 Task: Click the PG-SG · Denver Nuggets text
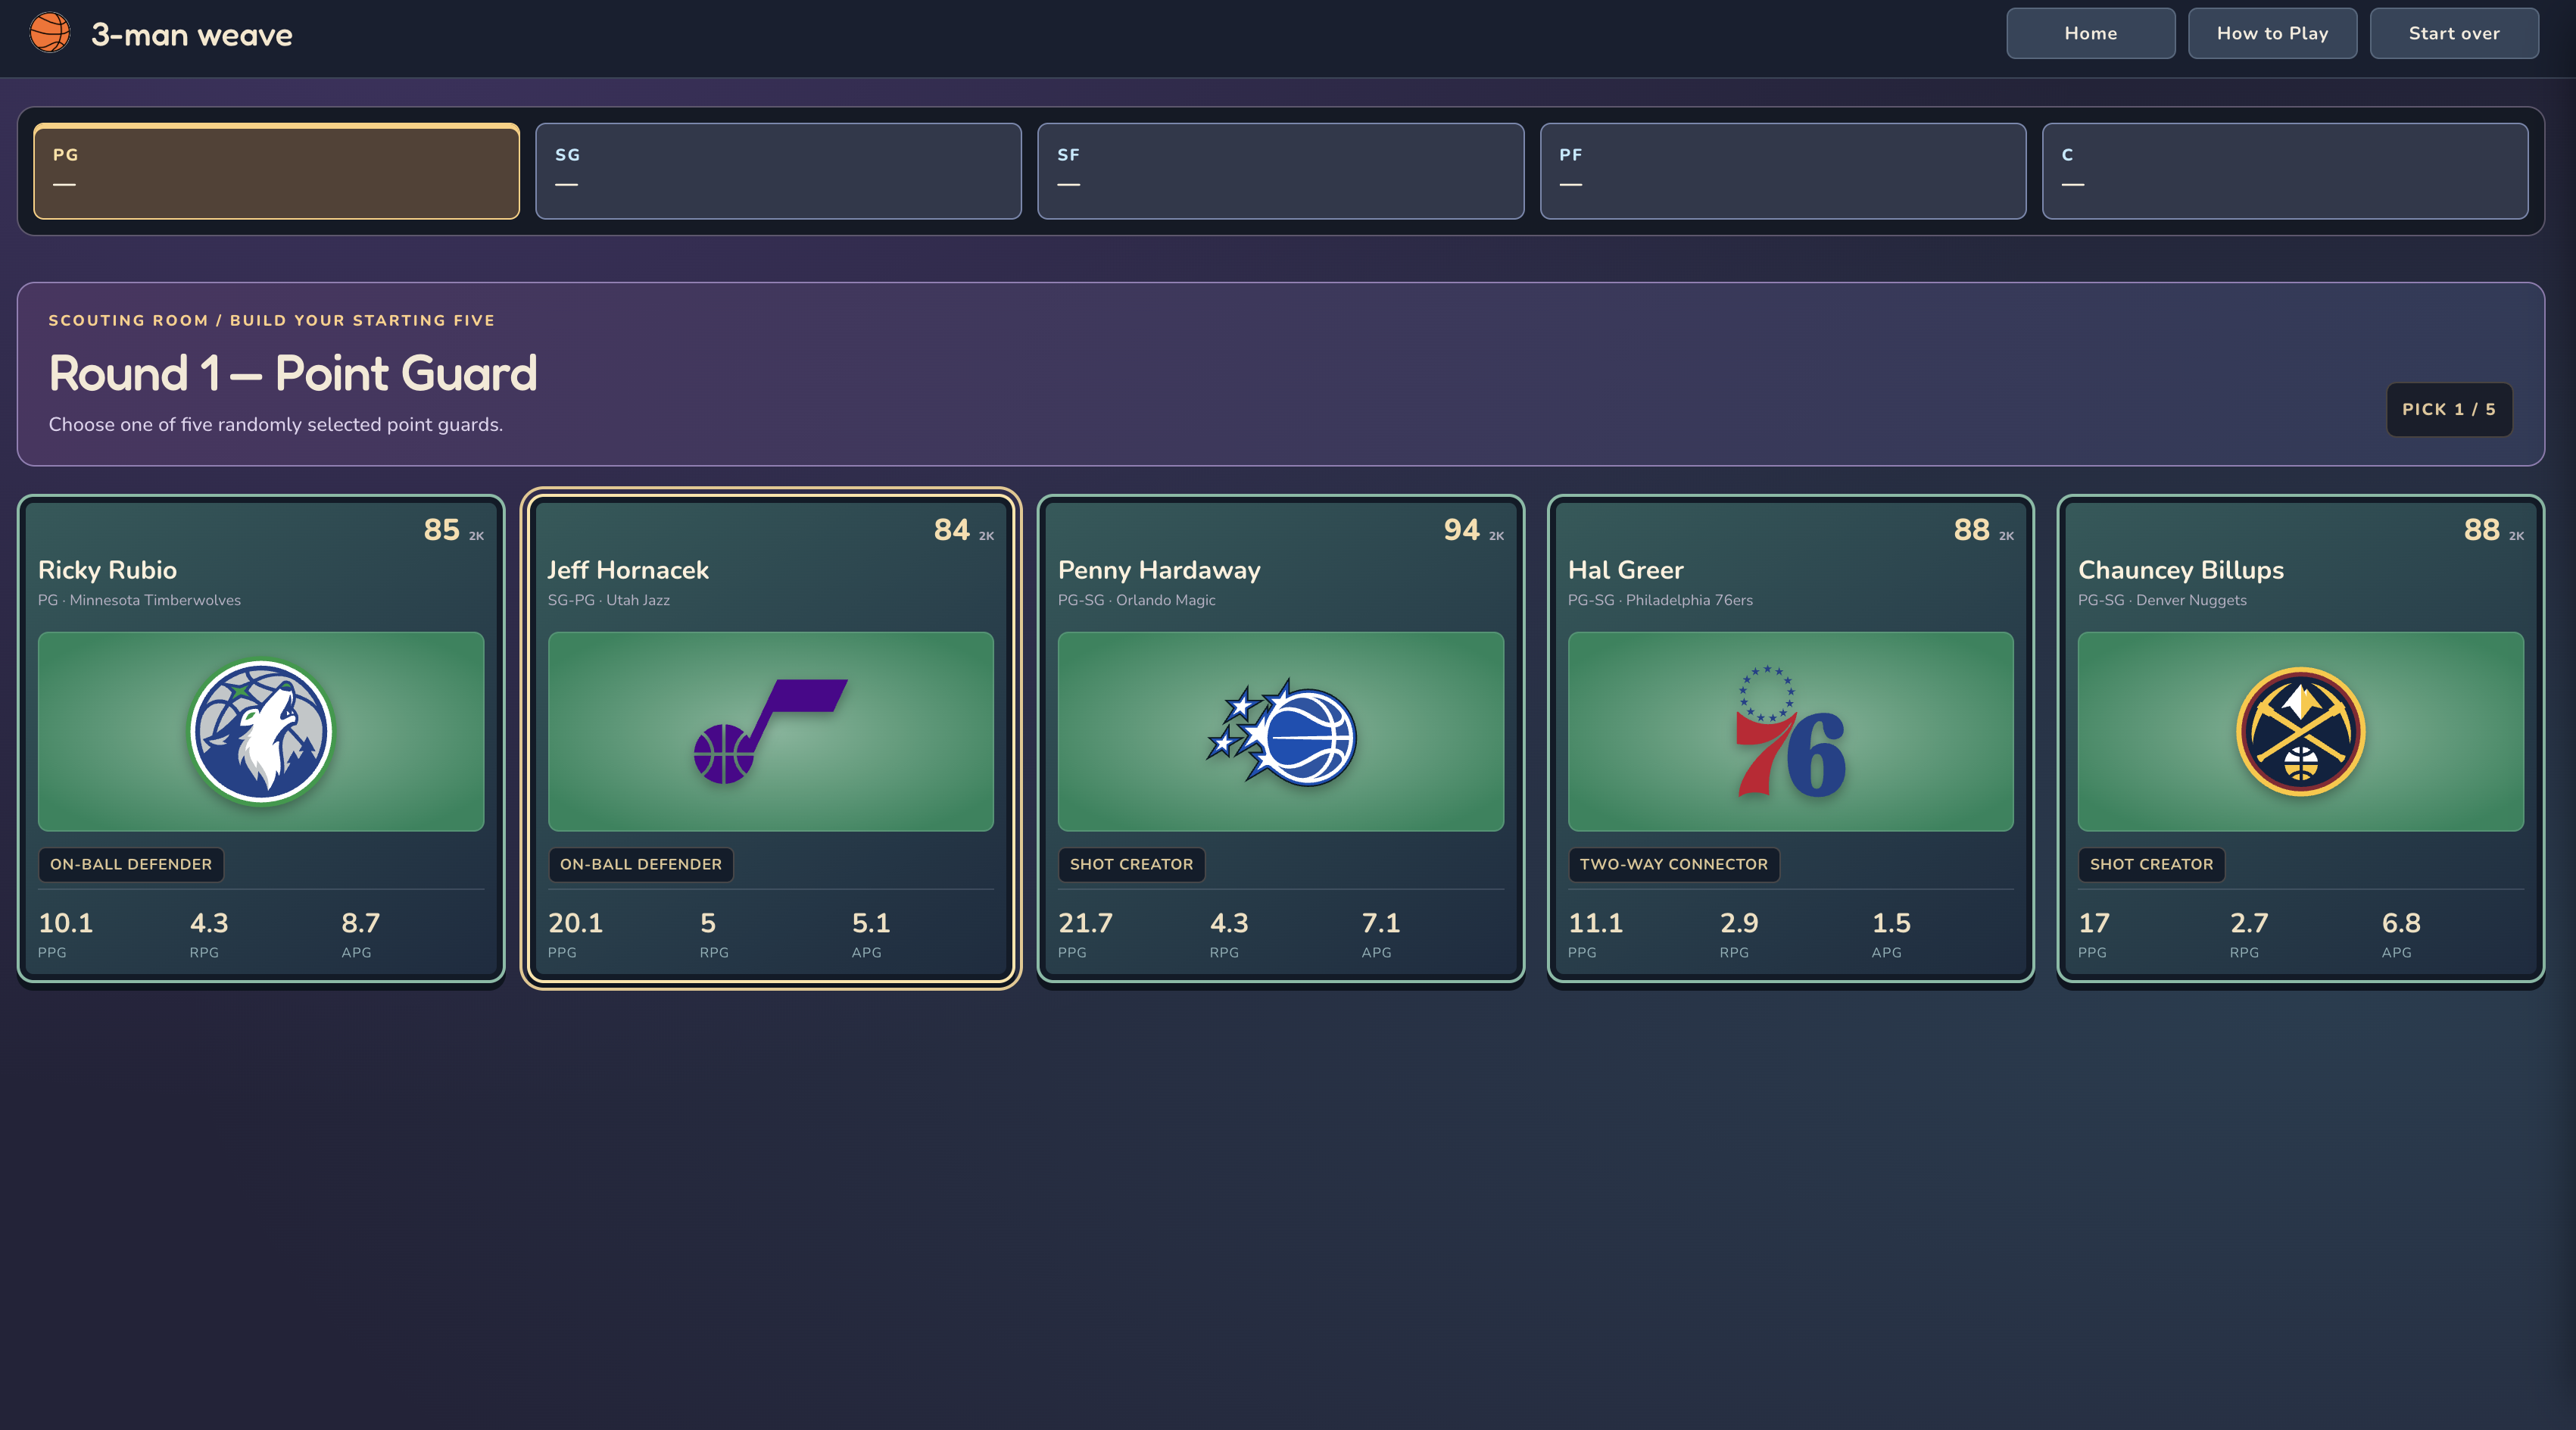(2162, 600)
